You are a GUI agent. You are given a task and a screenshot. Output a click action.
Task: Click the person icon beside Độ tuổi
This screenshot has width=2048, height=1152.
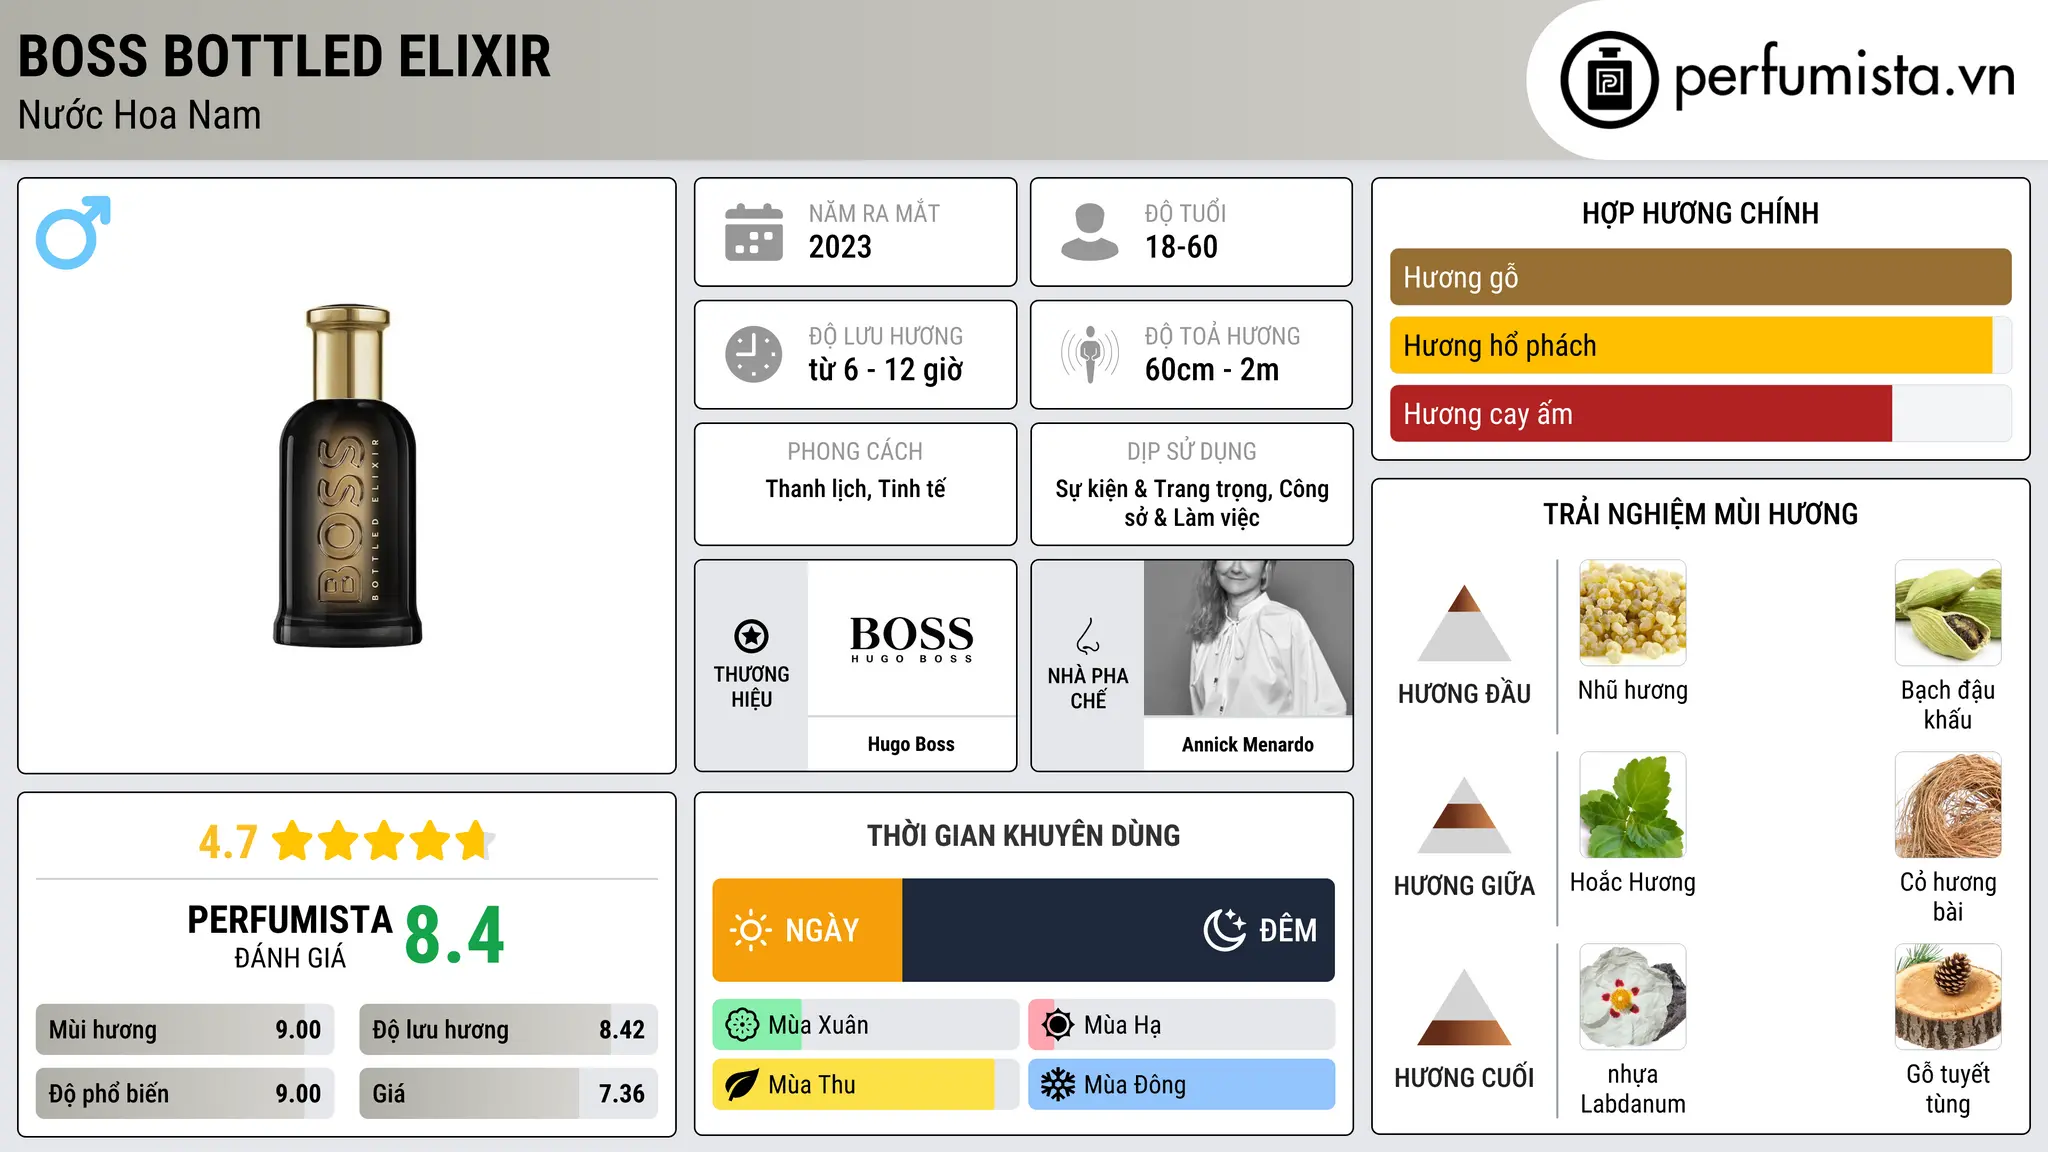click(x=1090, y=232)
